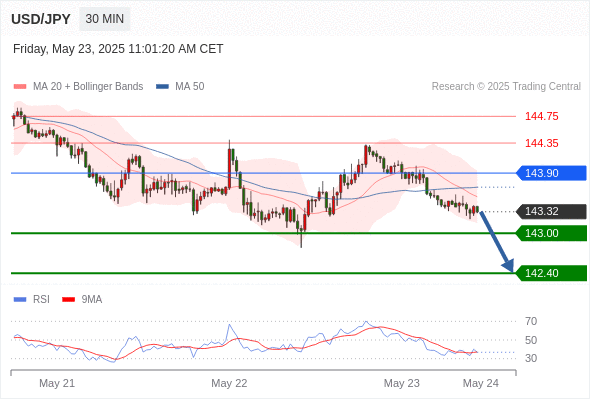Click the chart timestamp text

point(118,49)
